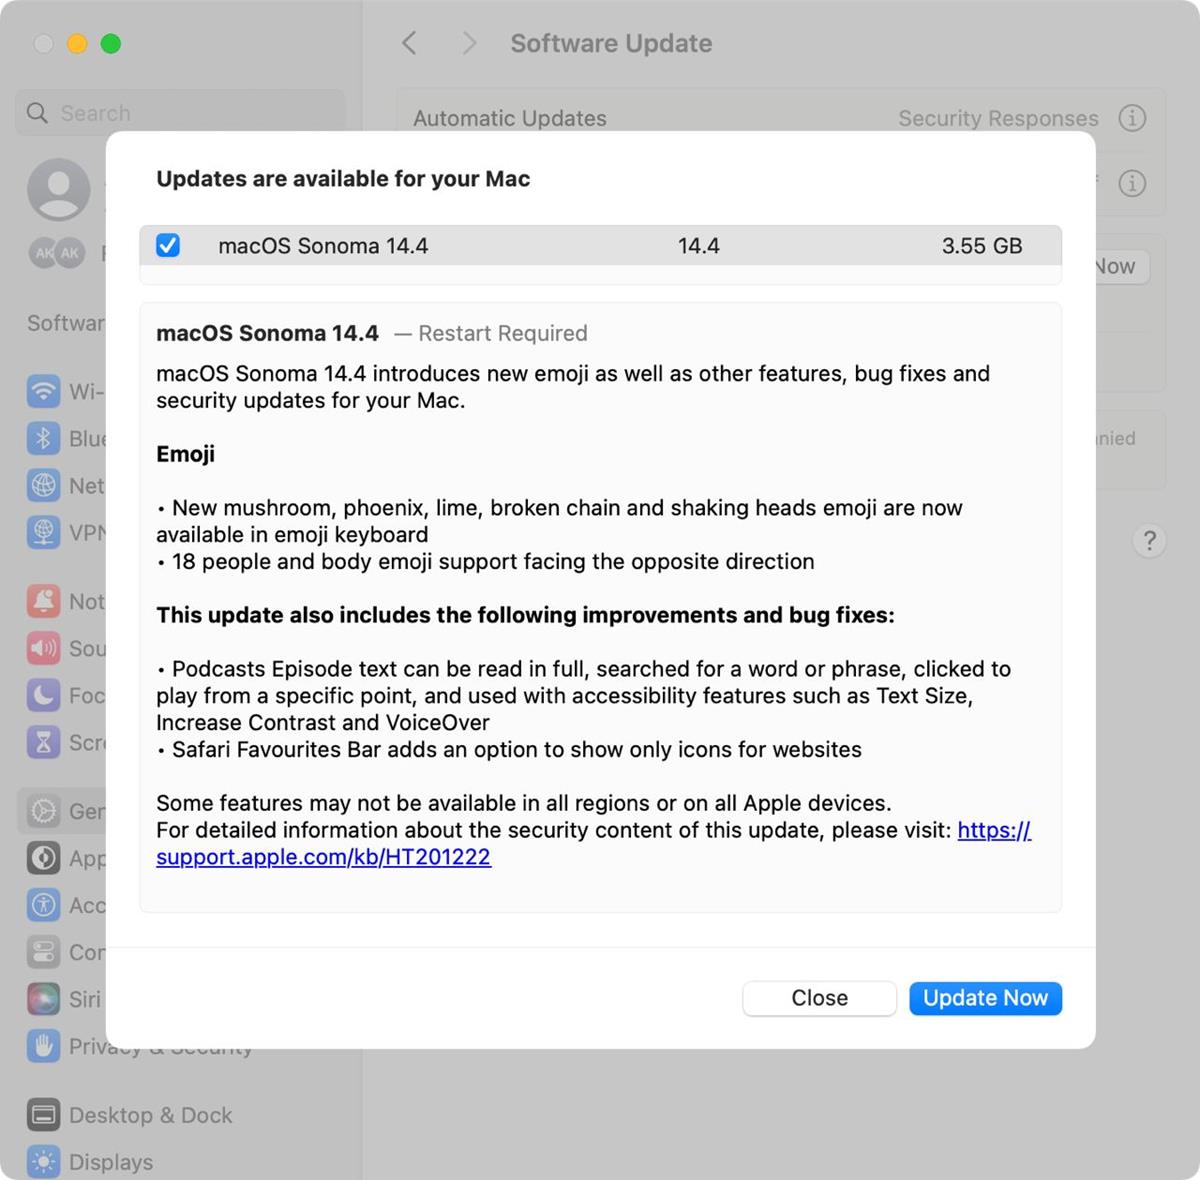Navigate back with the left chevron
Image resolution: width=1200 pixels, height=1180 pixels.
[410, 43]
